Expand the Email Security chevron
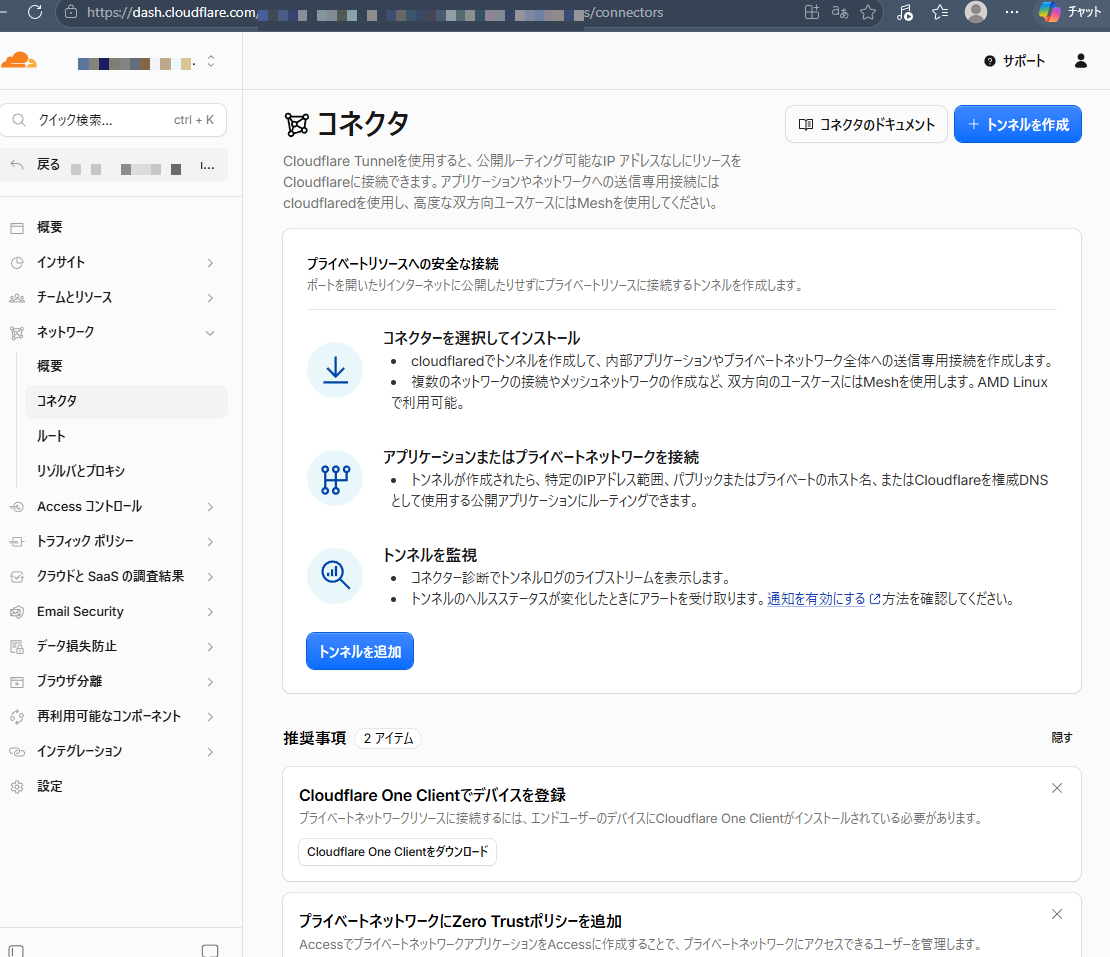 pos(210,612)
